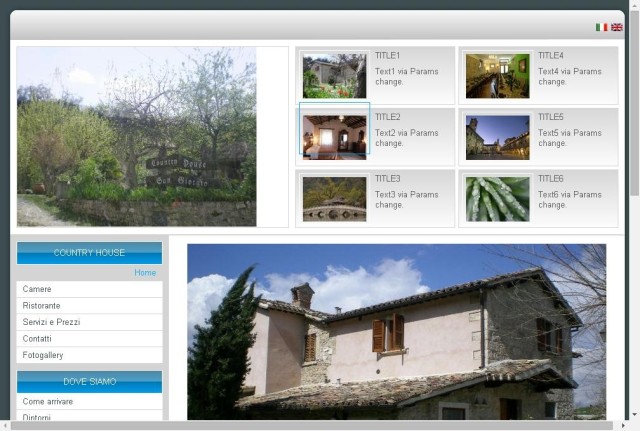Open the Fotogallery menu item
The width and height of the screenshot is (640, 431).
(x=89, y=355)
